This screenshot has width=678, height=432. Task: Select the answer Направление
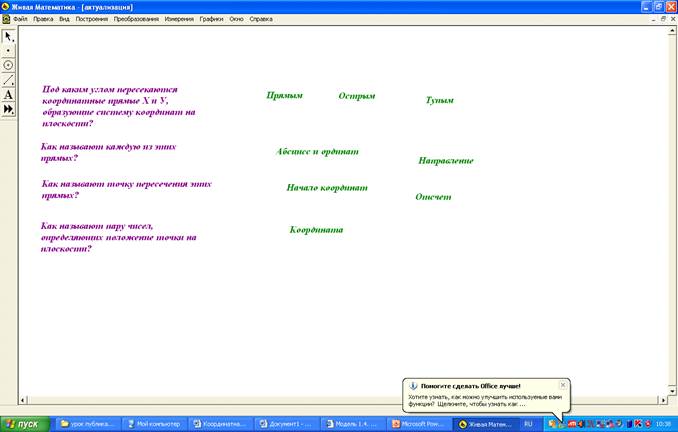click(x=446, y=160)
